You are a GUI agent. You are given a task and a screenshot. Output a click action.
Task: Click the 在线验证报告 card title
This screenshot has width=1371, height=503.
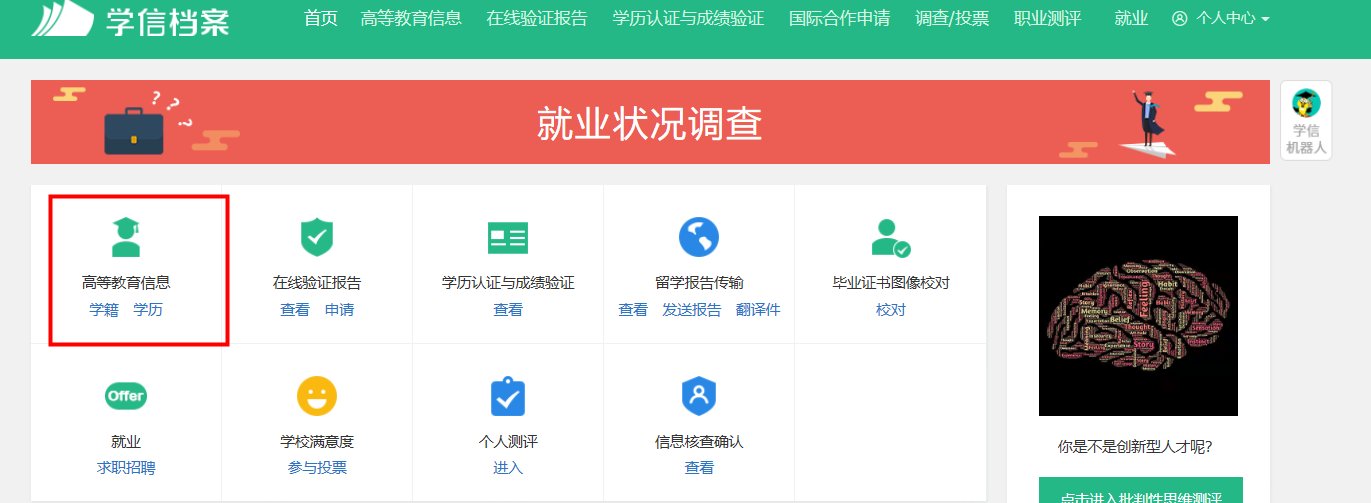point(317,283)
